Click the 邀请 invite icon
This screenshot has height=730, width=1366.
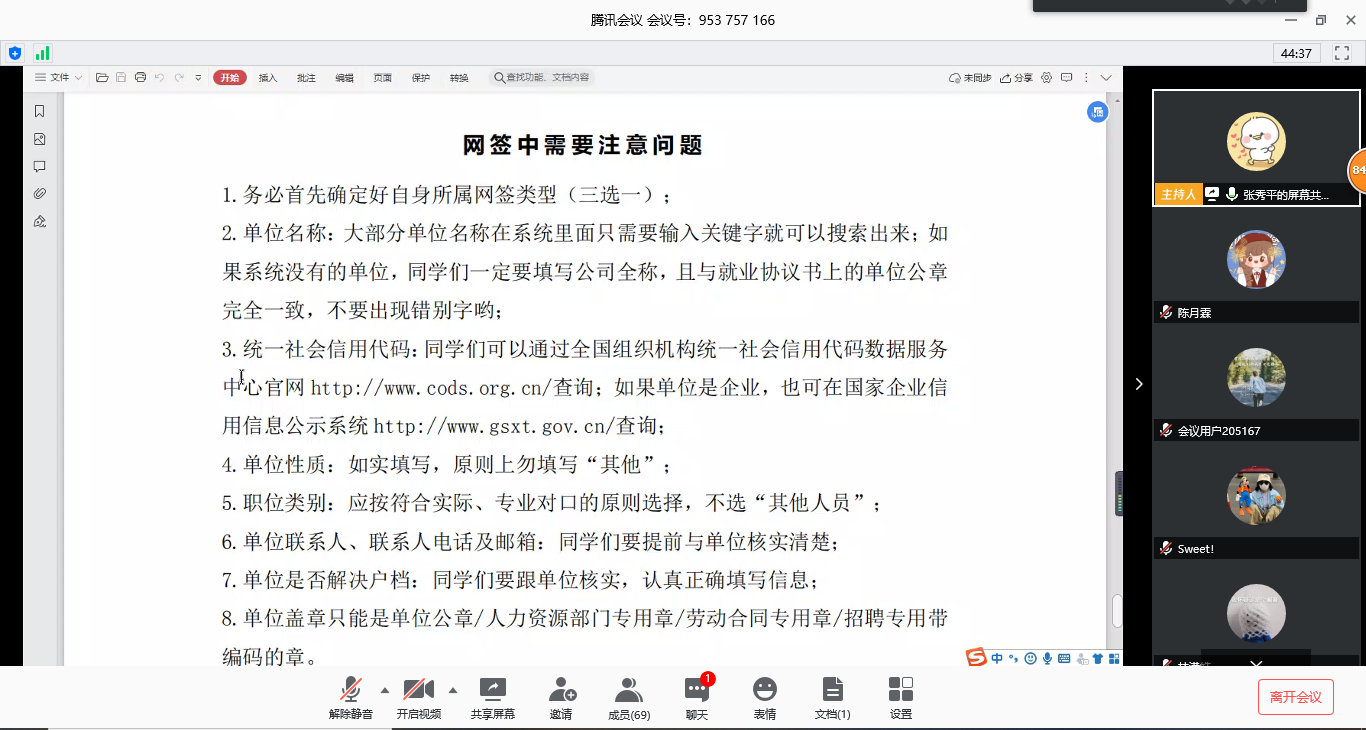(561, 697)
